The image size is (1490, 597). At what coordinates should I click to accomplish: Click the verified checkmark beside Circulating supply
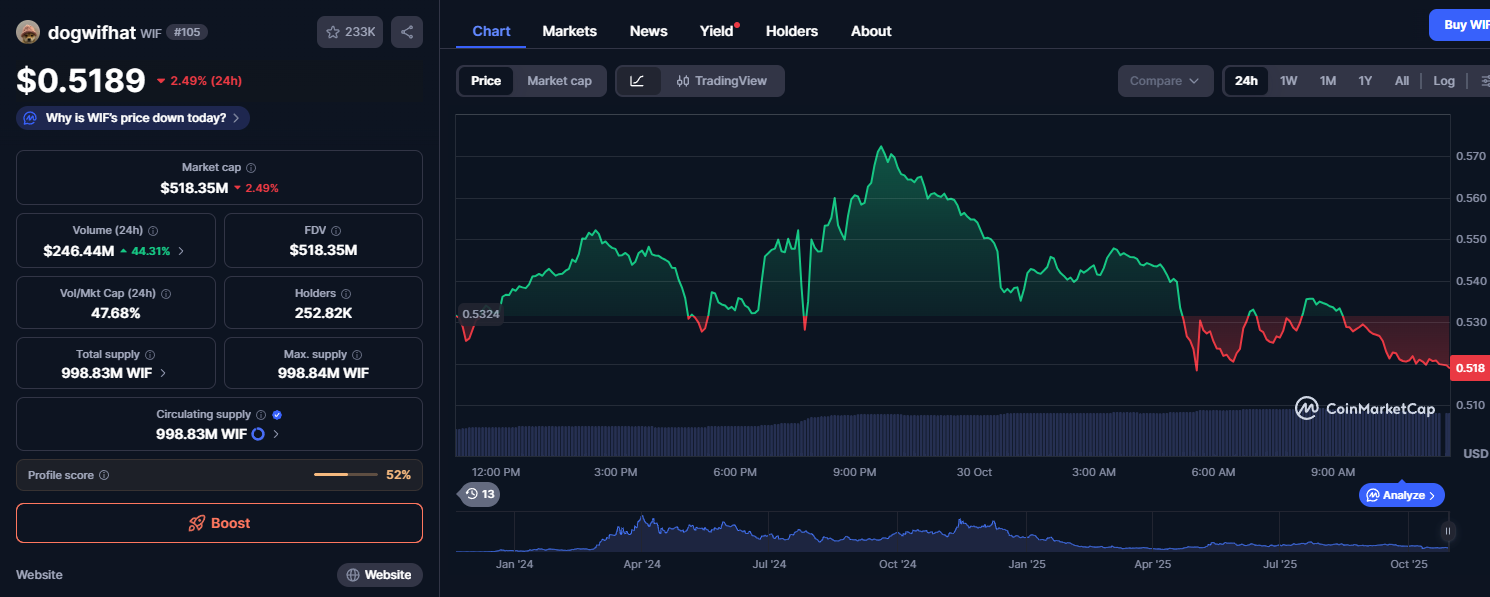277,413
